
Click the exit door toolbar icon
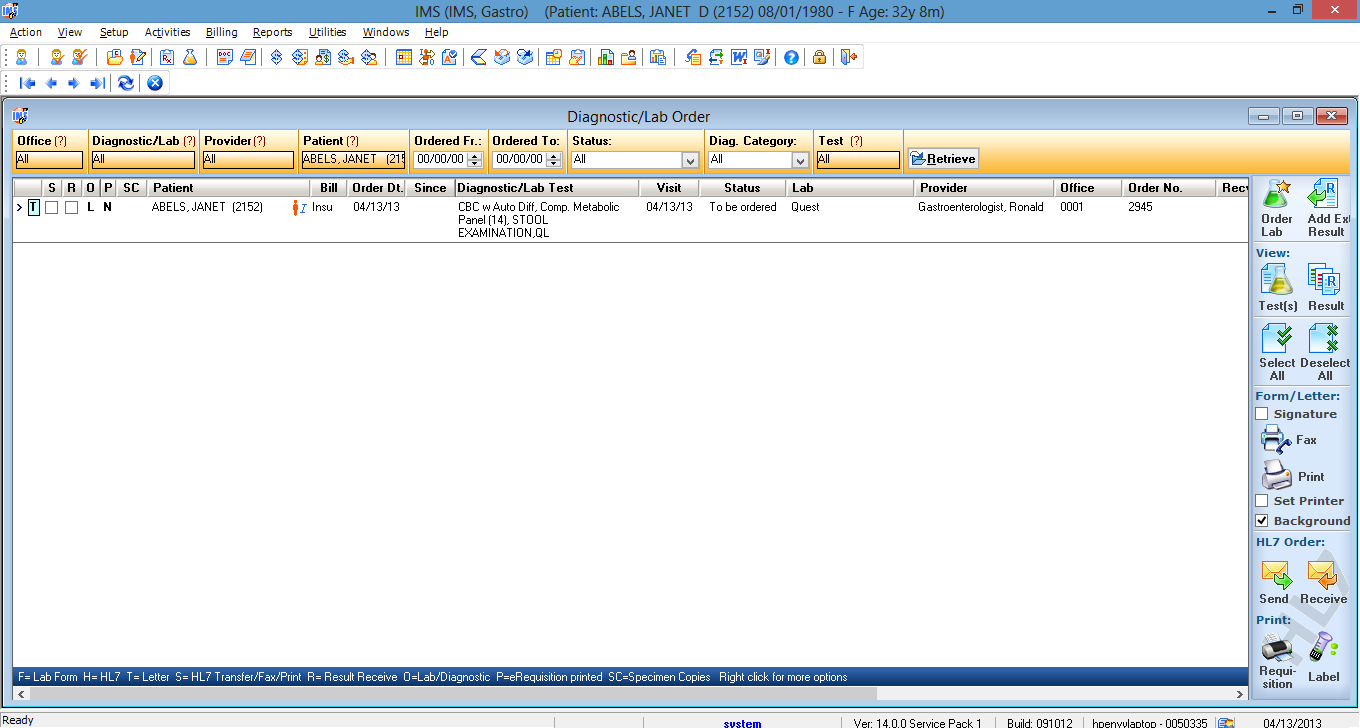click(849, 57)
